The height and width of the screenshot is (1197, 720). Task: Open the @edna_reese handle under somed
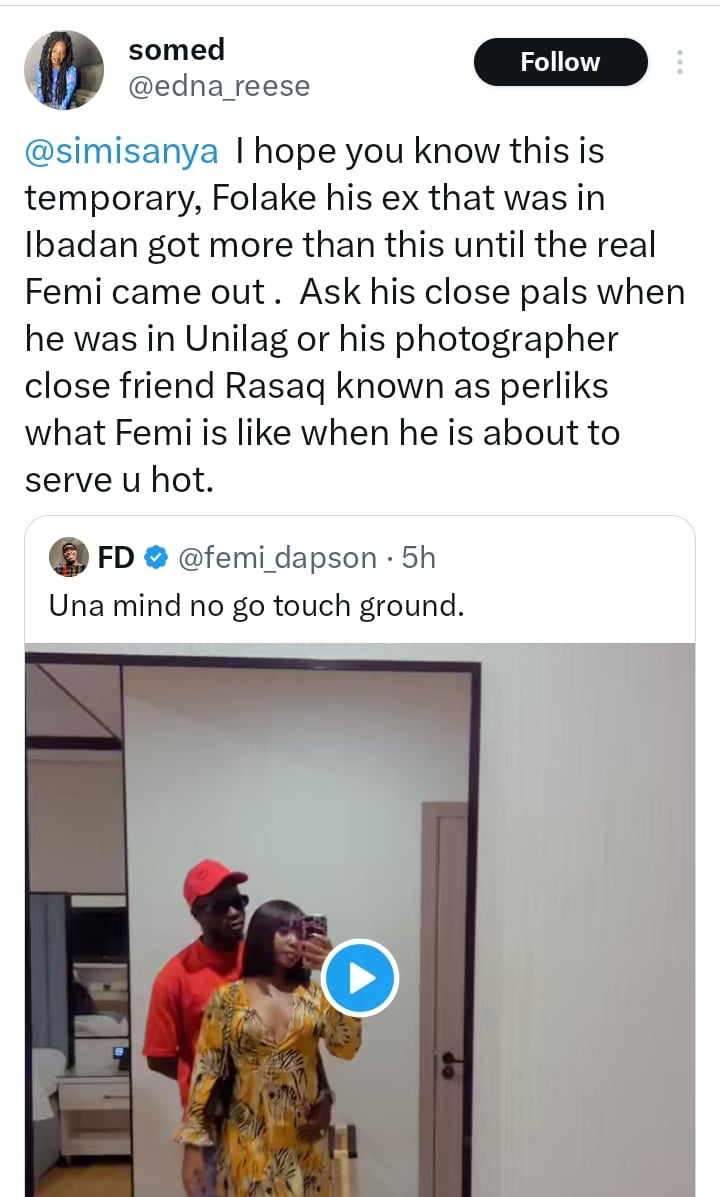point(219,86)
